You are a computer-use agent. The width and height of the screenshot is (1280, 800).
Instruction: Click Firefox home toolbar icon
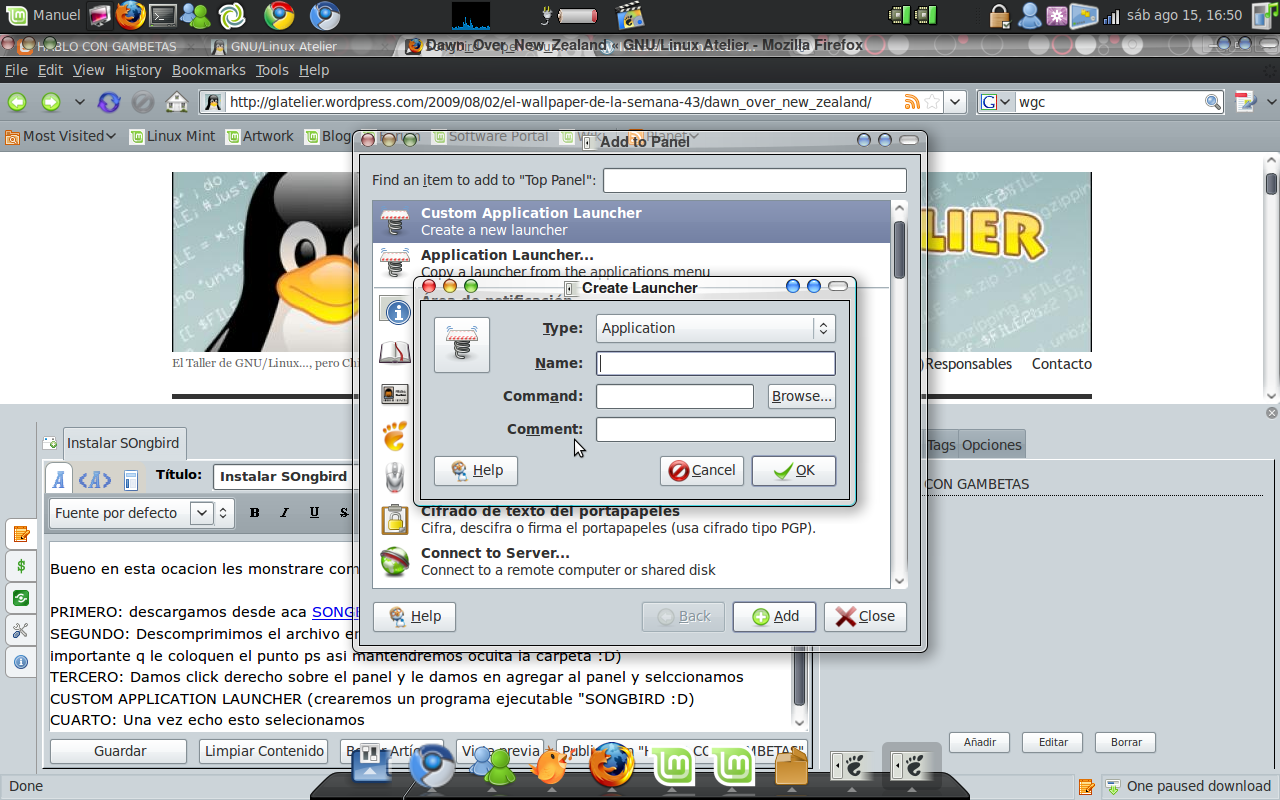coord(177,102)
